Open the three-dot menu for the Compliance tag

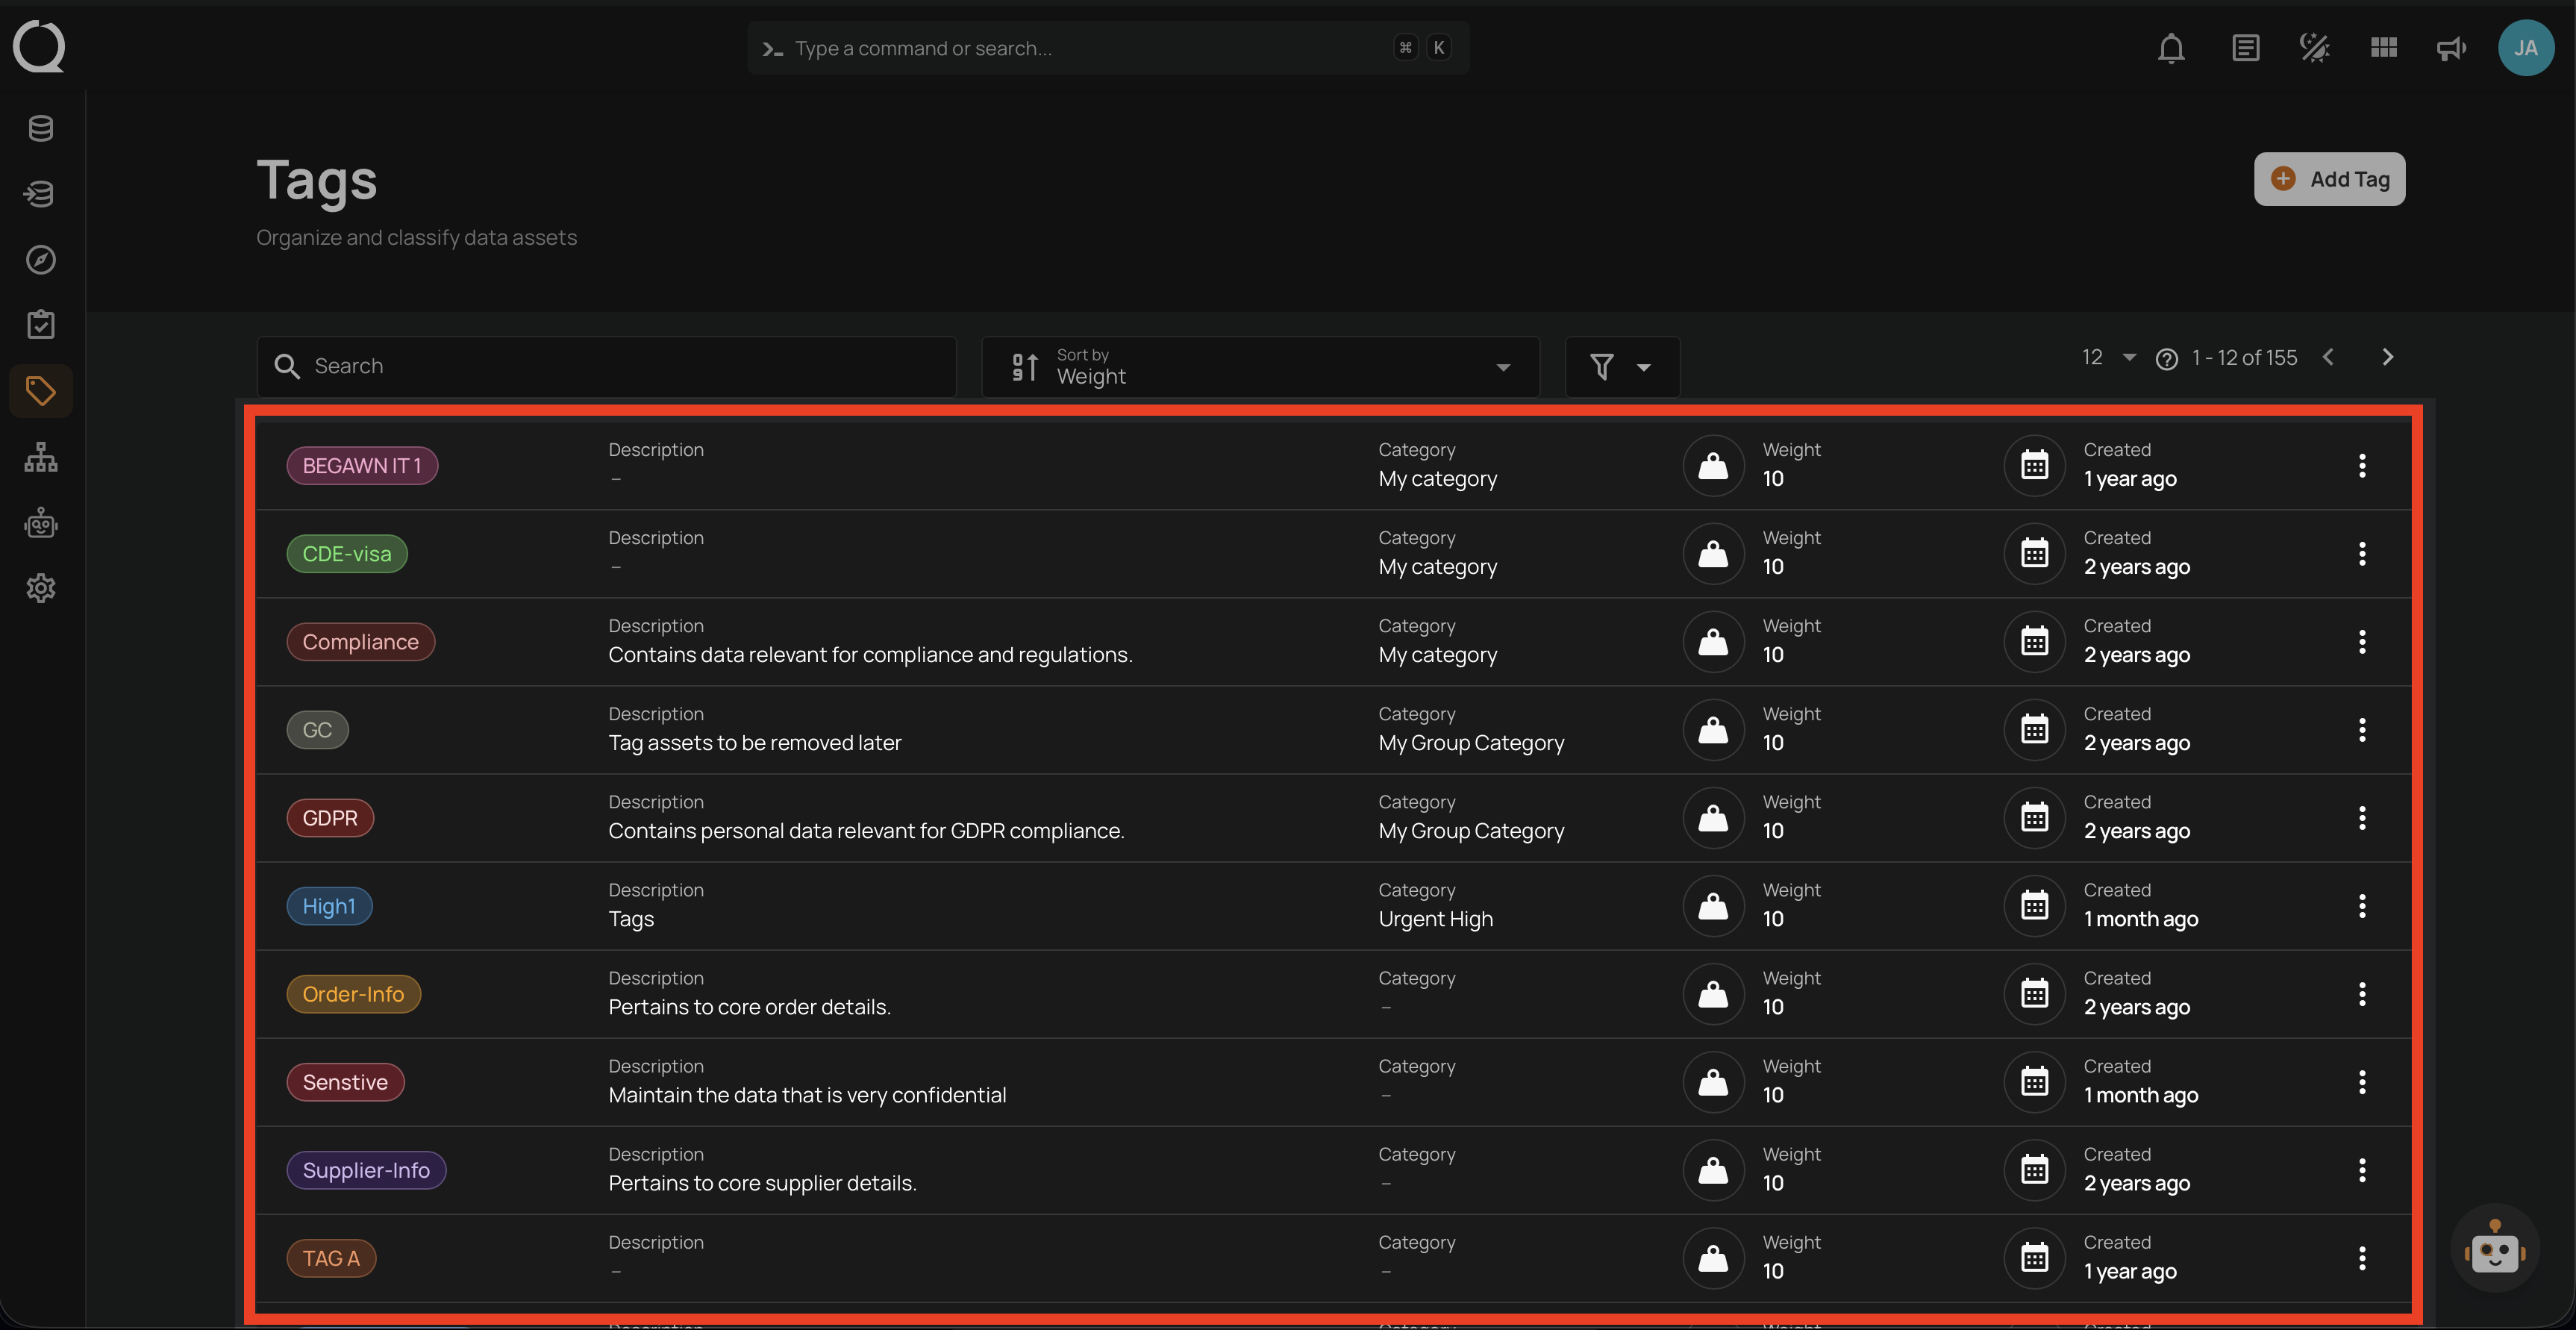pyautogui.click(x=2362, y=641)
